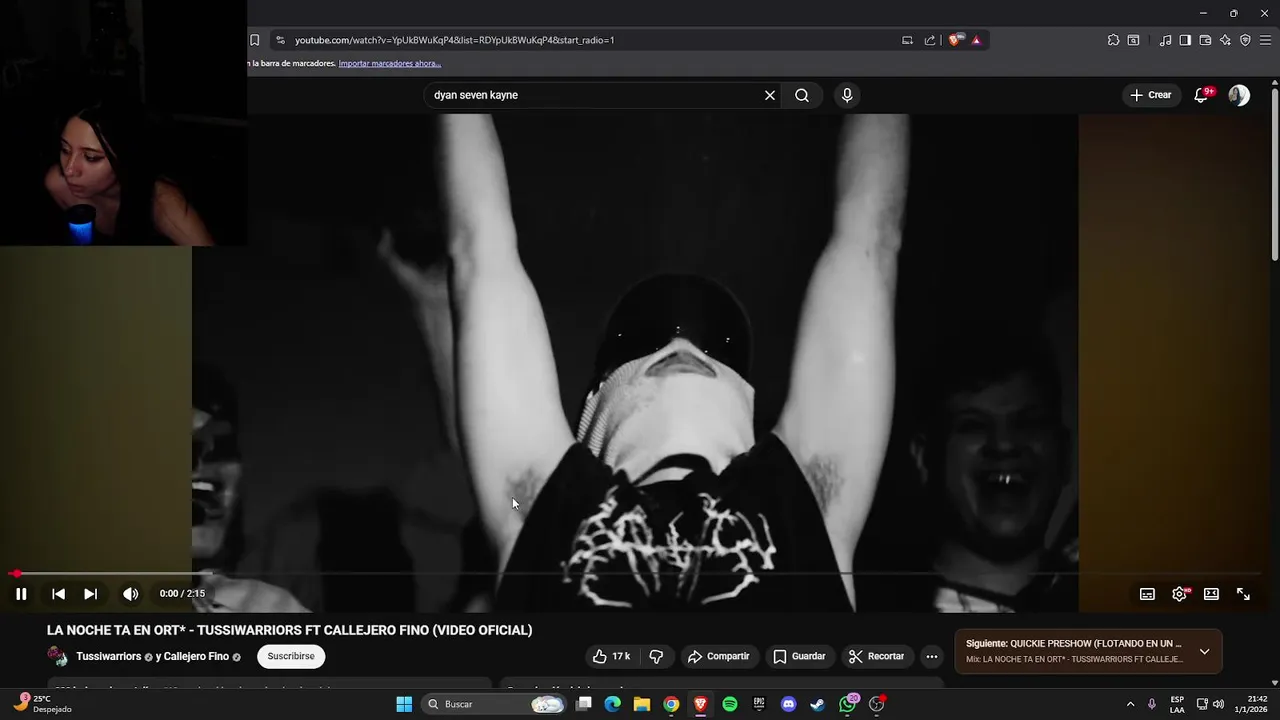
Task: Start voice search with microphone icon
Action: point(847,95)
